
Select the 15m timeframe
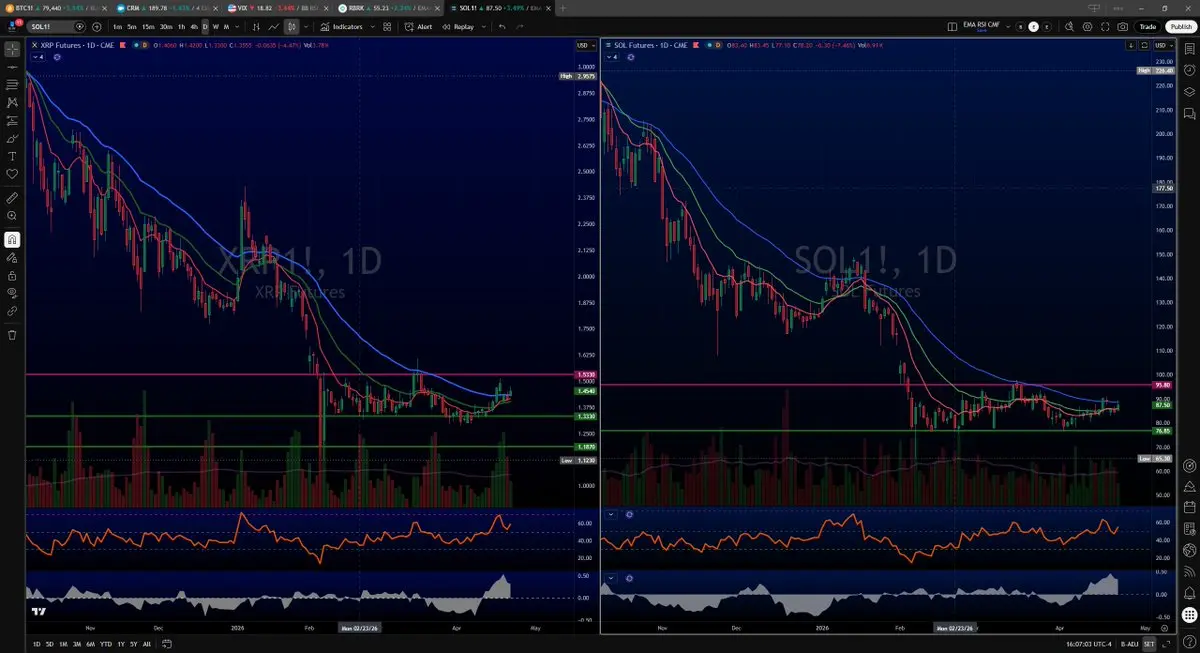point(148,27)
